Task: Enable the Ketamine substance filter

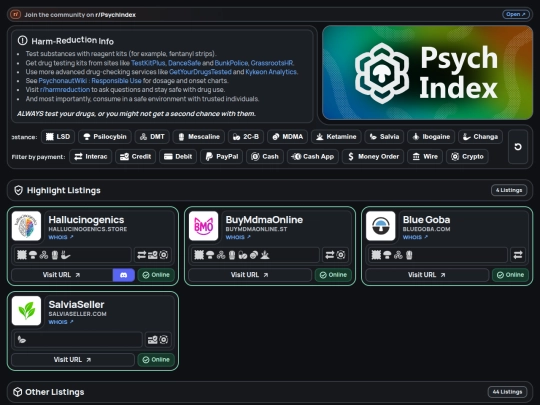Action: 336,137
